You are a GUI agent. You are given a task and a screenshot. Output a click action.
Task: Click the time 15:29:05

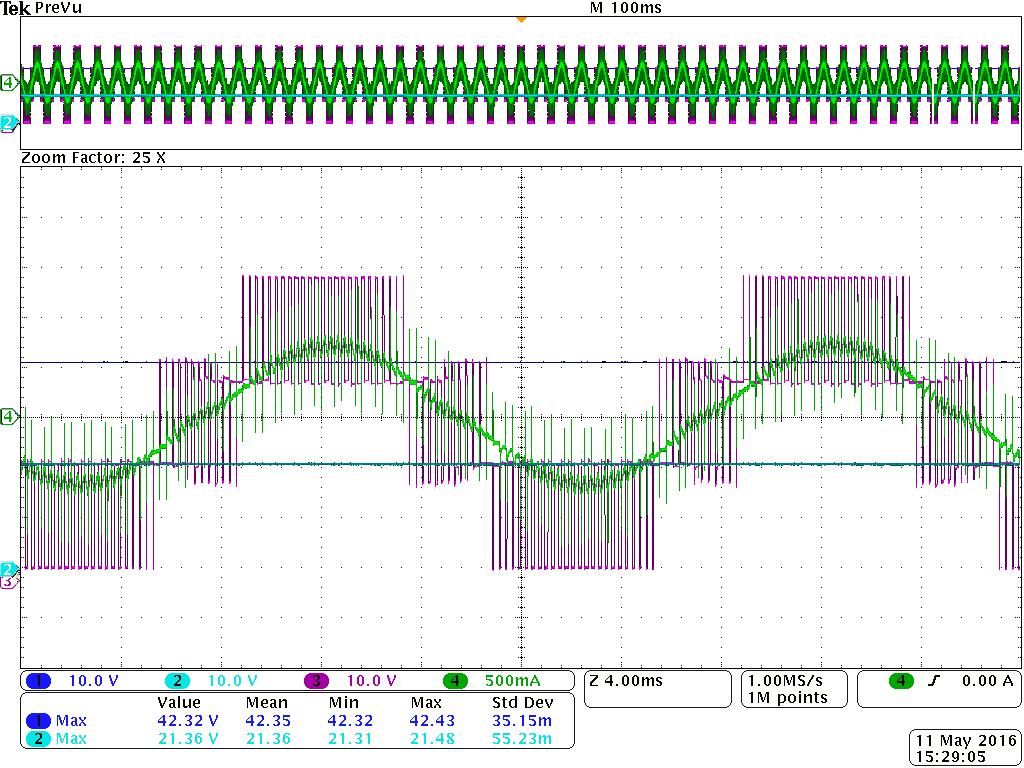[950, 755]
